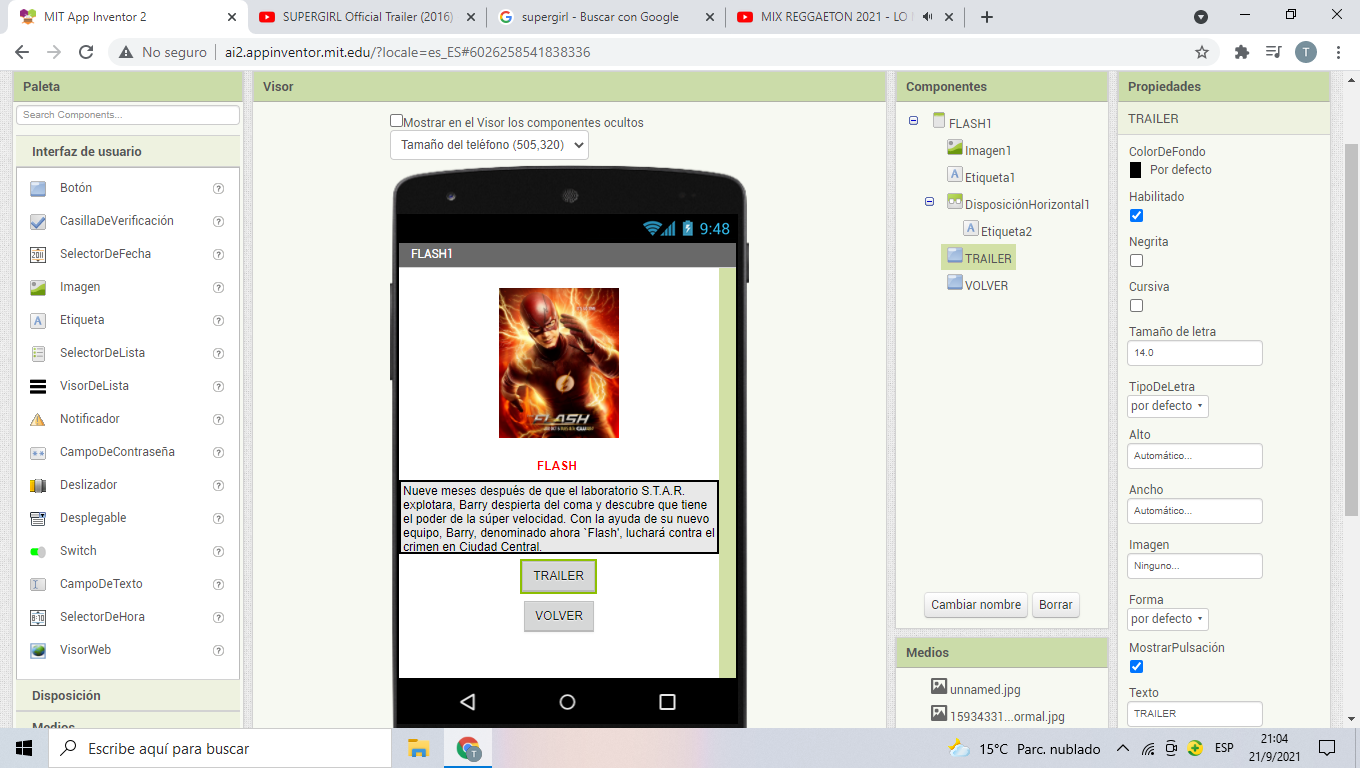1360x768 pixels.
Task: Switch to SUPERGIRL Official Trailer tab
Action: click(366, 17)
